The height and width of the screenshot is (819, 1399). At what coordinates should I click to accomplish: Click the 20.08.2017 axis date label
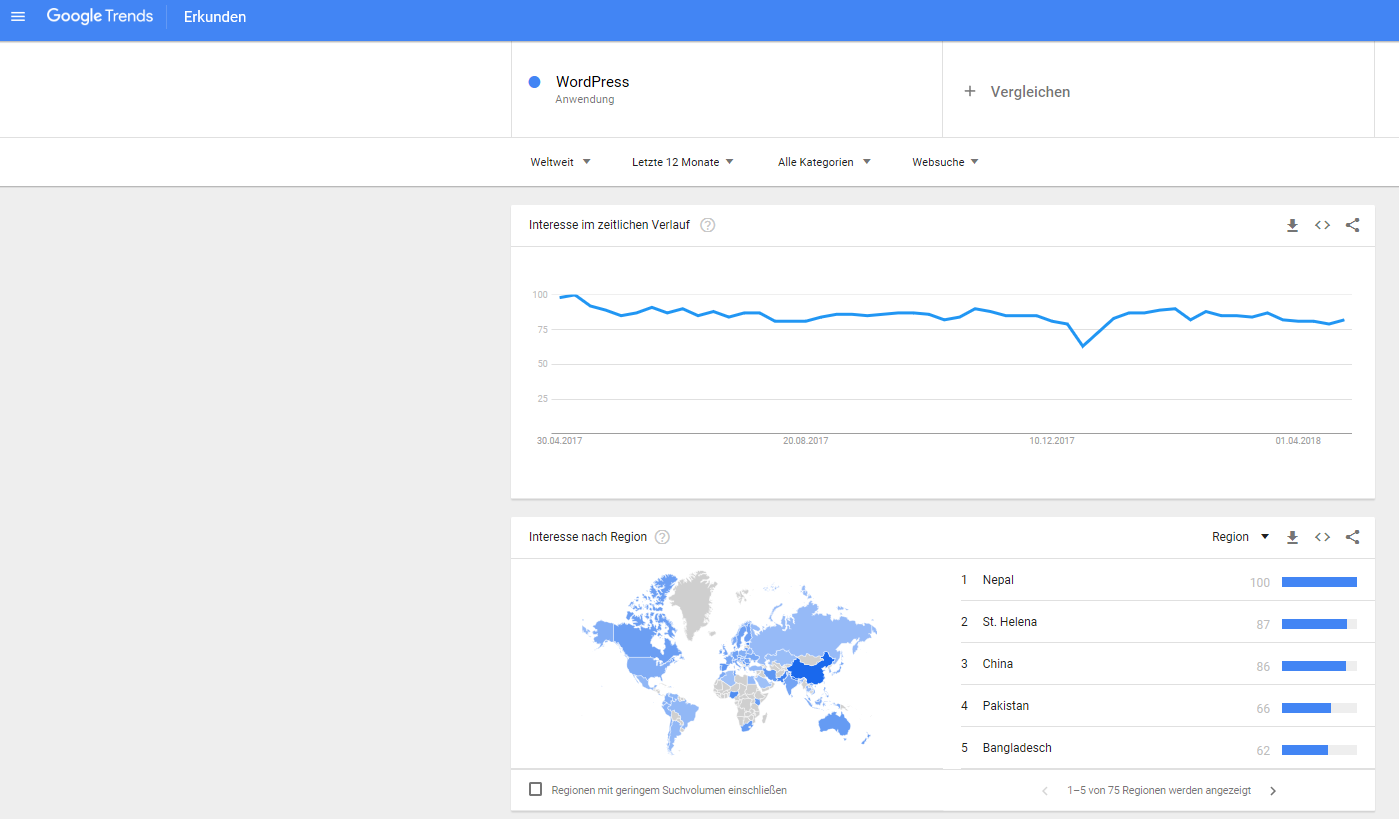coord(805,441)
